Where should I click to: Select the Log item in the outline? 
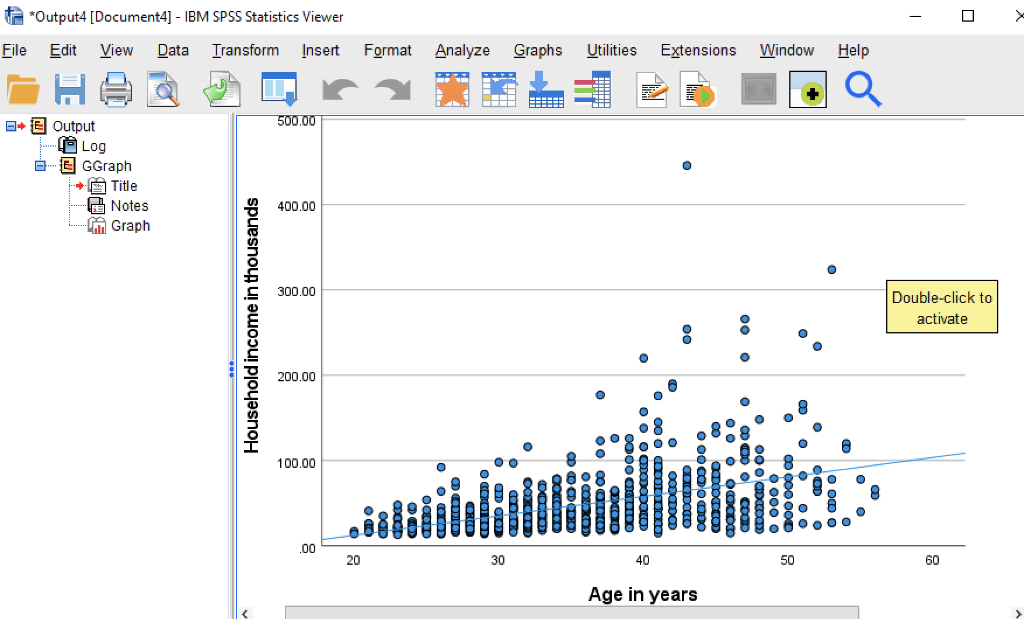pos(93,146)
